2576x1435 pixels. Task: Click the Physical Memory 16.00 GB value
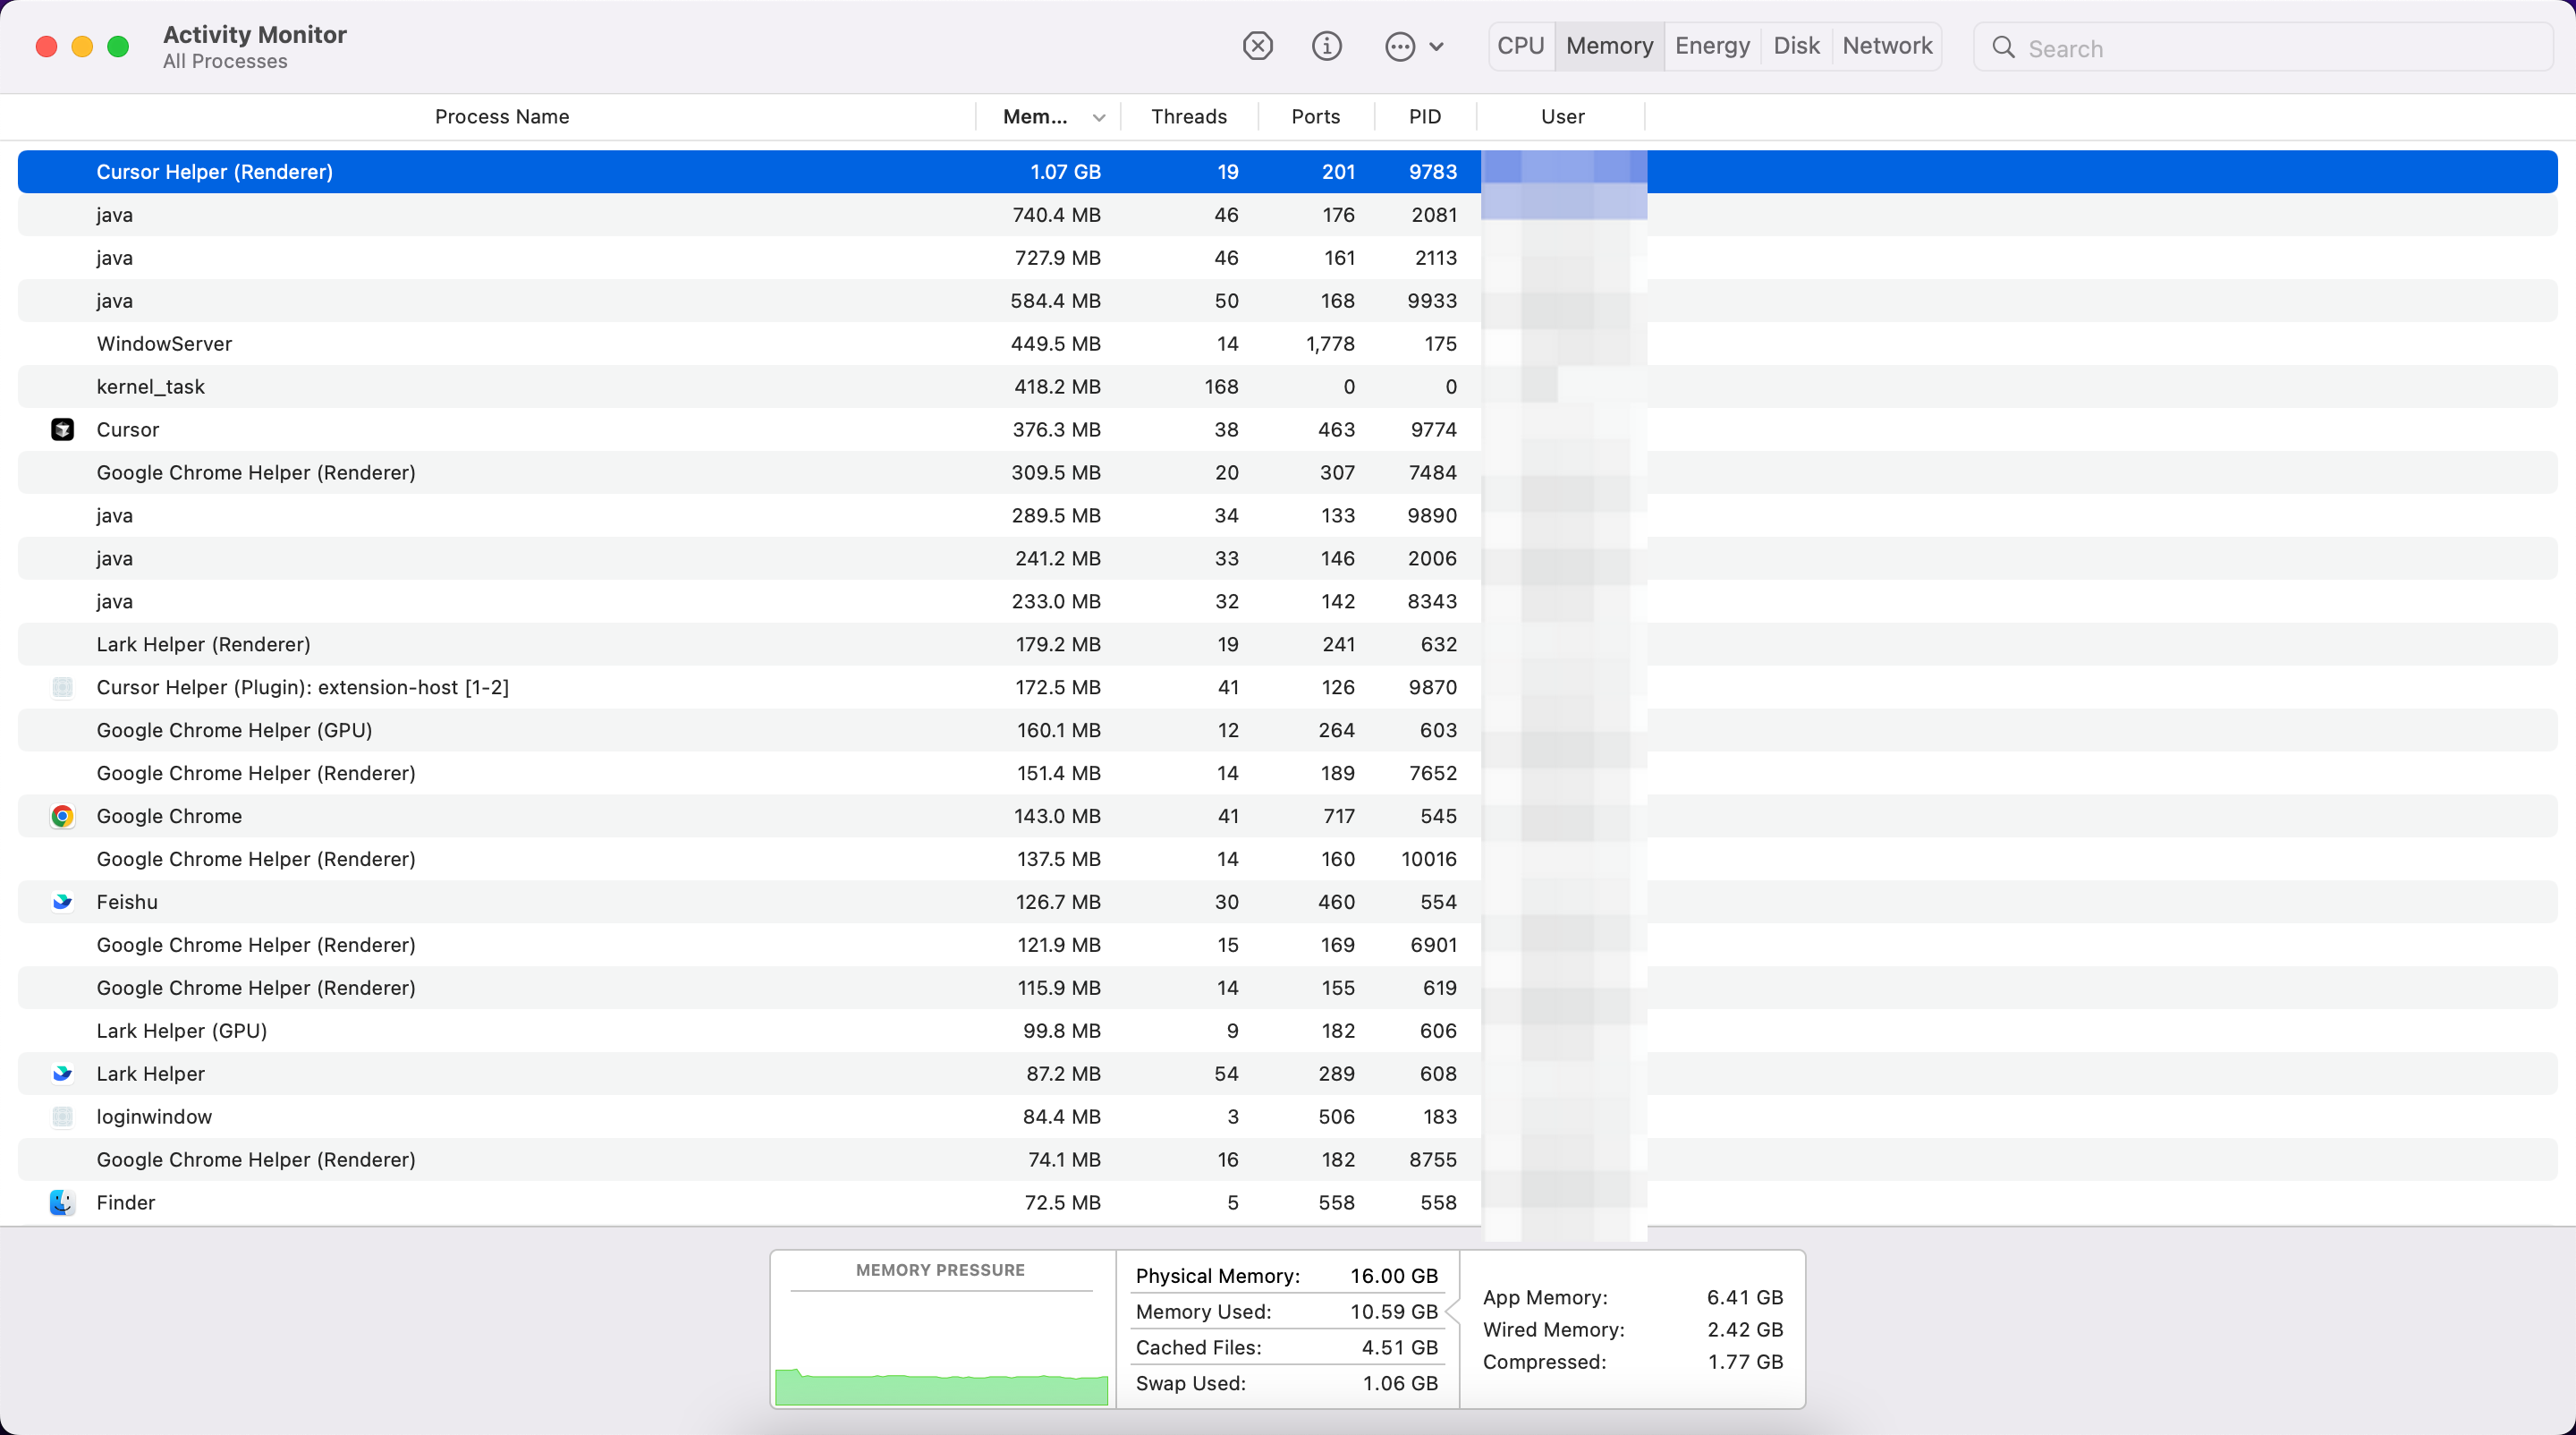(x=1393, y=1277)
